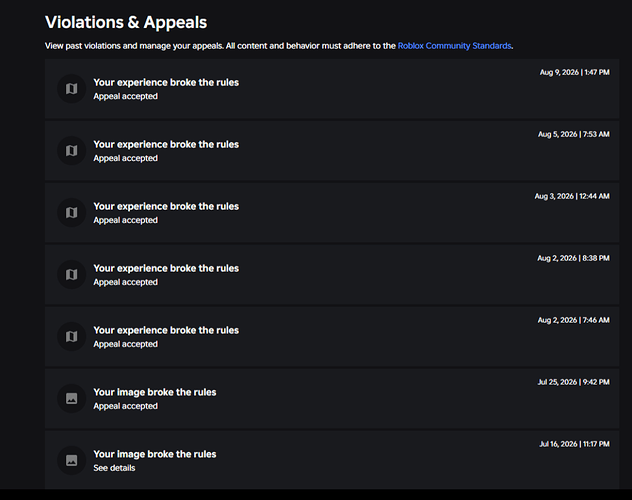Viewport: 632px width, 500px height.
Task: Click Appeal accepted on the 7:46 AM violation
Action: [x=125, y=344]
